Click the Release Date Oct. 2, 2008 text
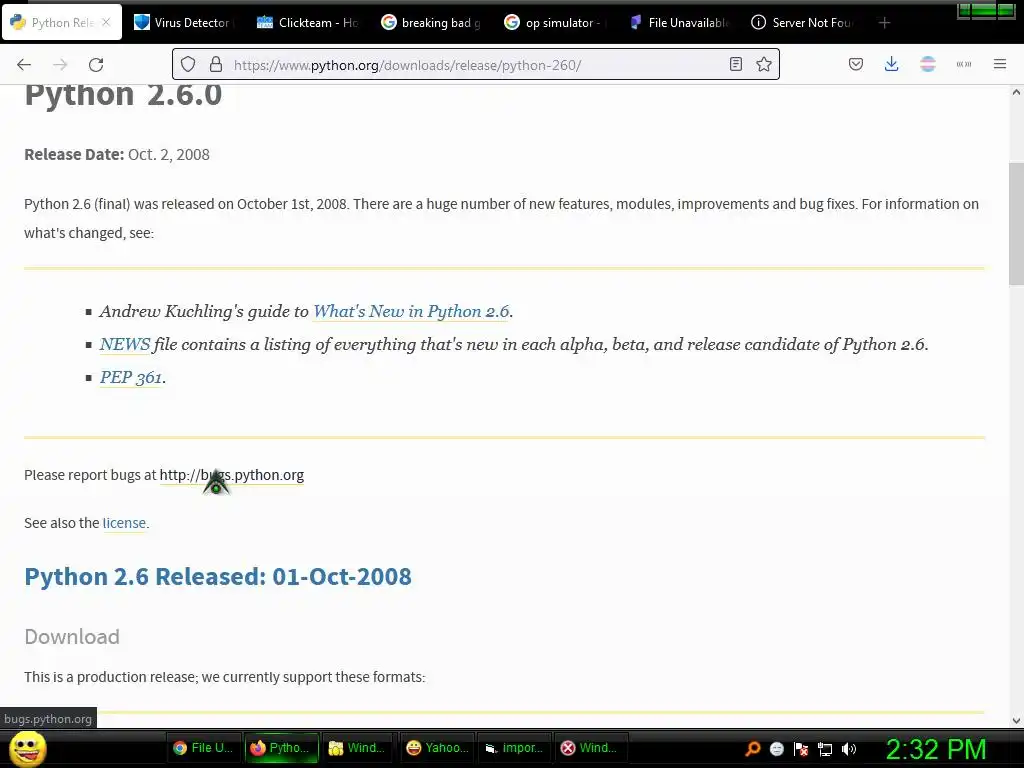Screen dimensions: 1024x768 [117, 155]
